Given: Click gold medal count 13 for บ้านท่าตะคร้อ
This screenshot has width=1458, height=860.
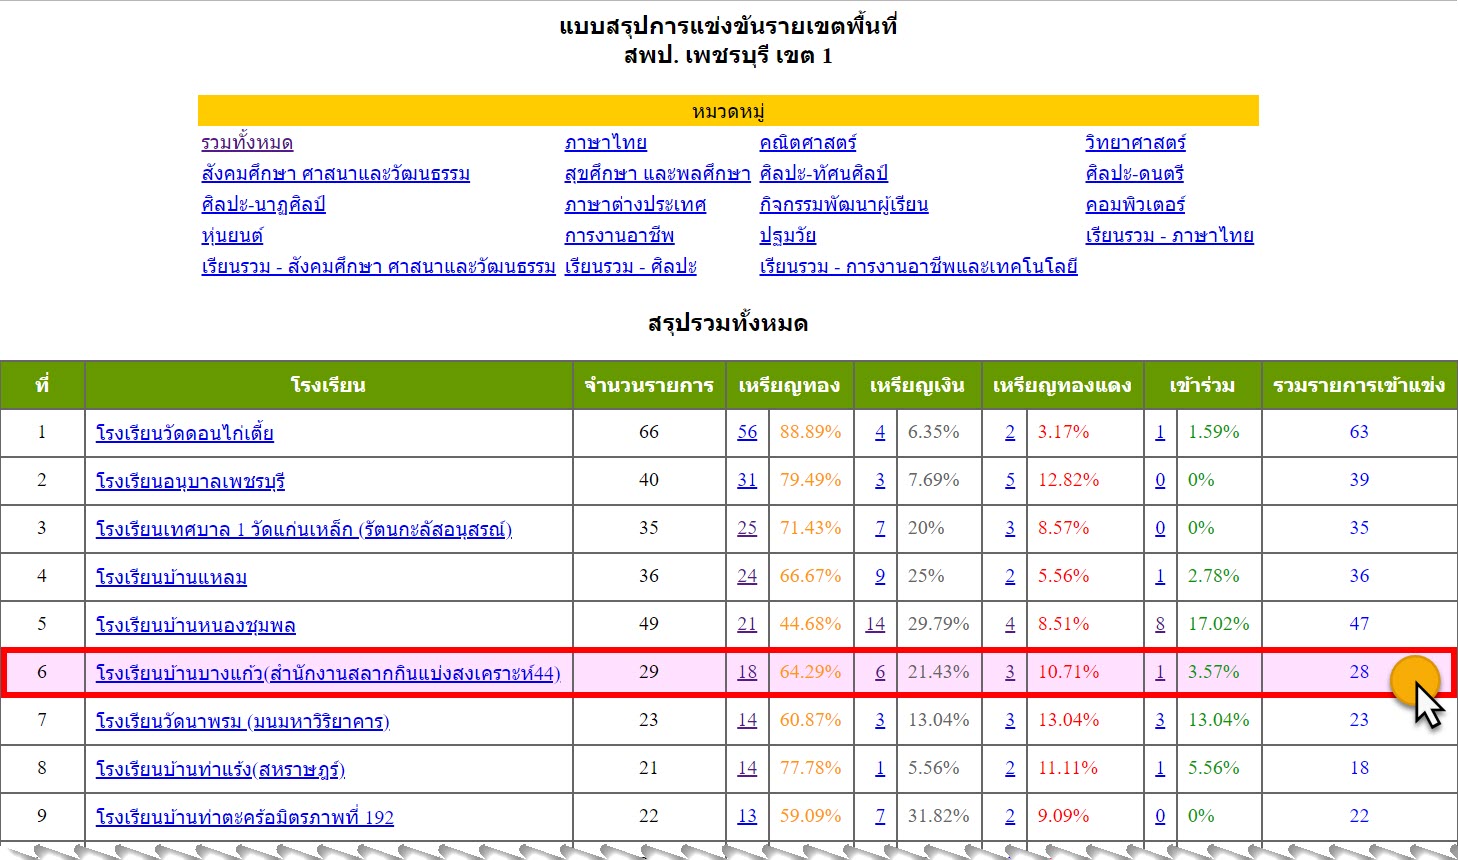Looking at the screenshot, I should coord(747,816).
